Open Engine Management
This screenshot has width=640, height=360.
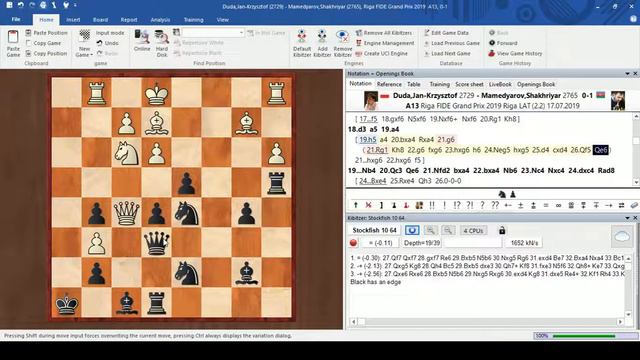384,43
